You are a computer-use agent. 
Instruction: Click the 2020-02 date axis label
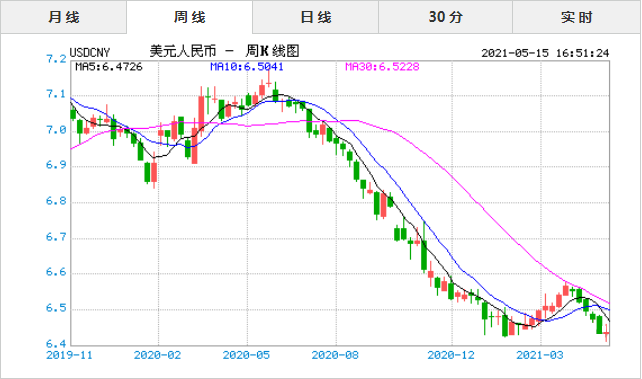158,355
